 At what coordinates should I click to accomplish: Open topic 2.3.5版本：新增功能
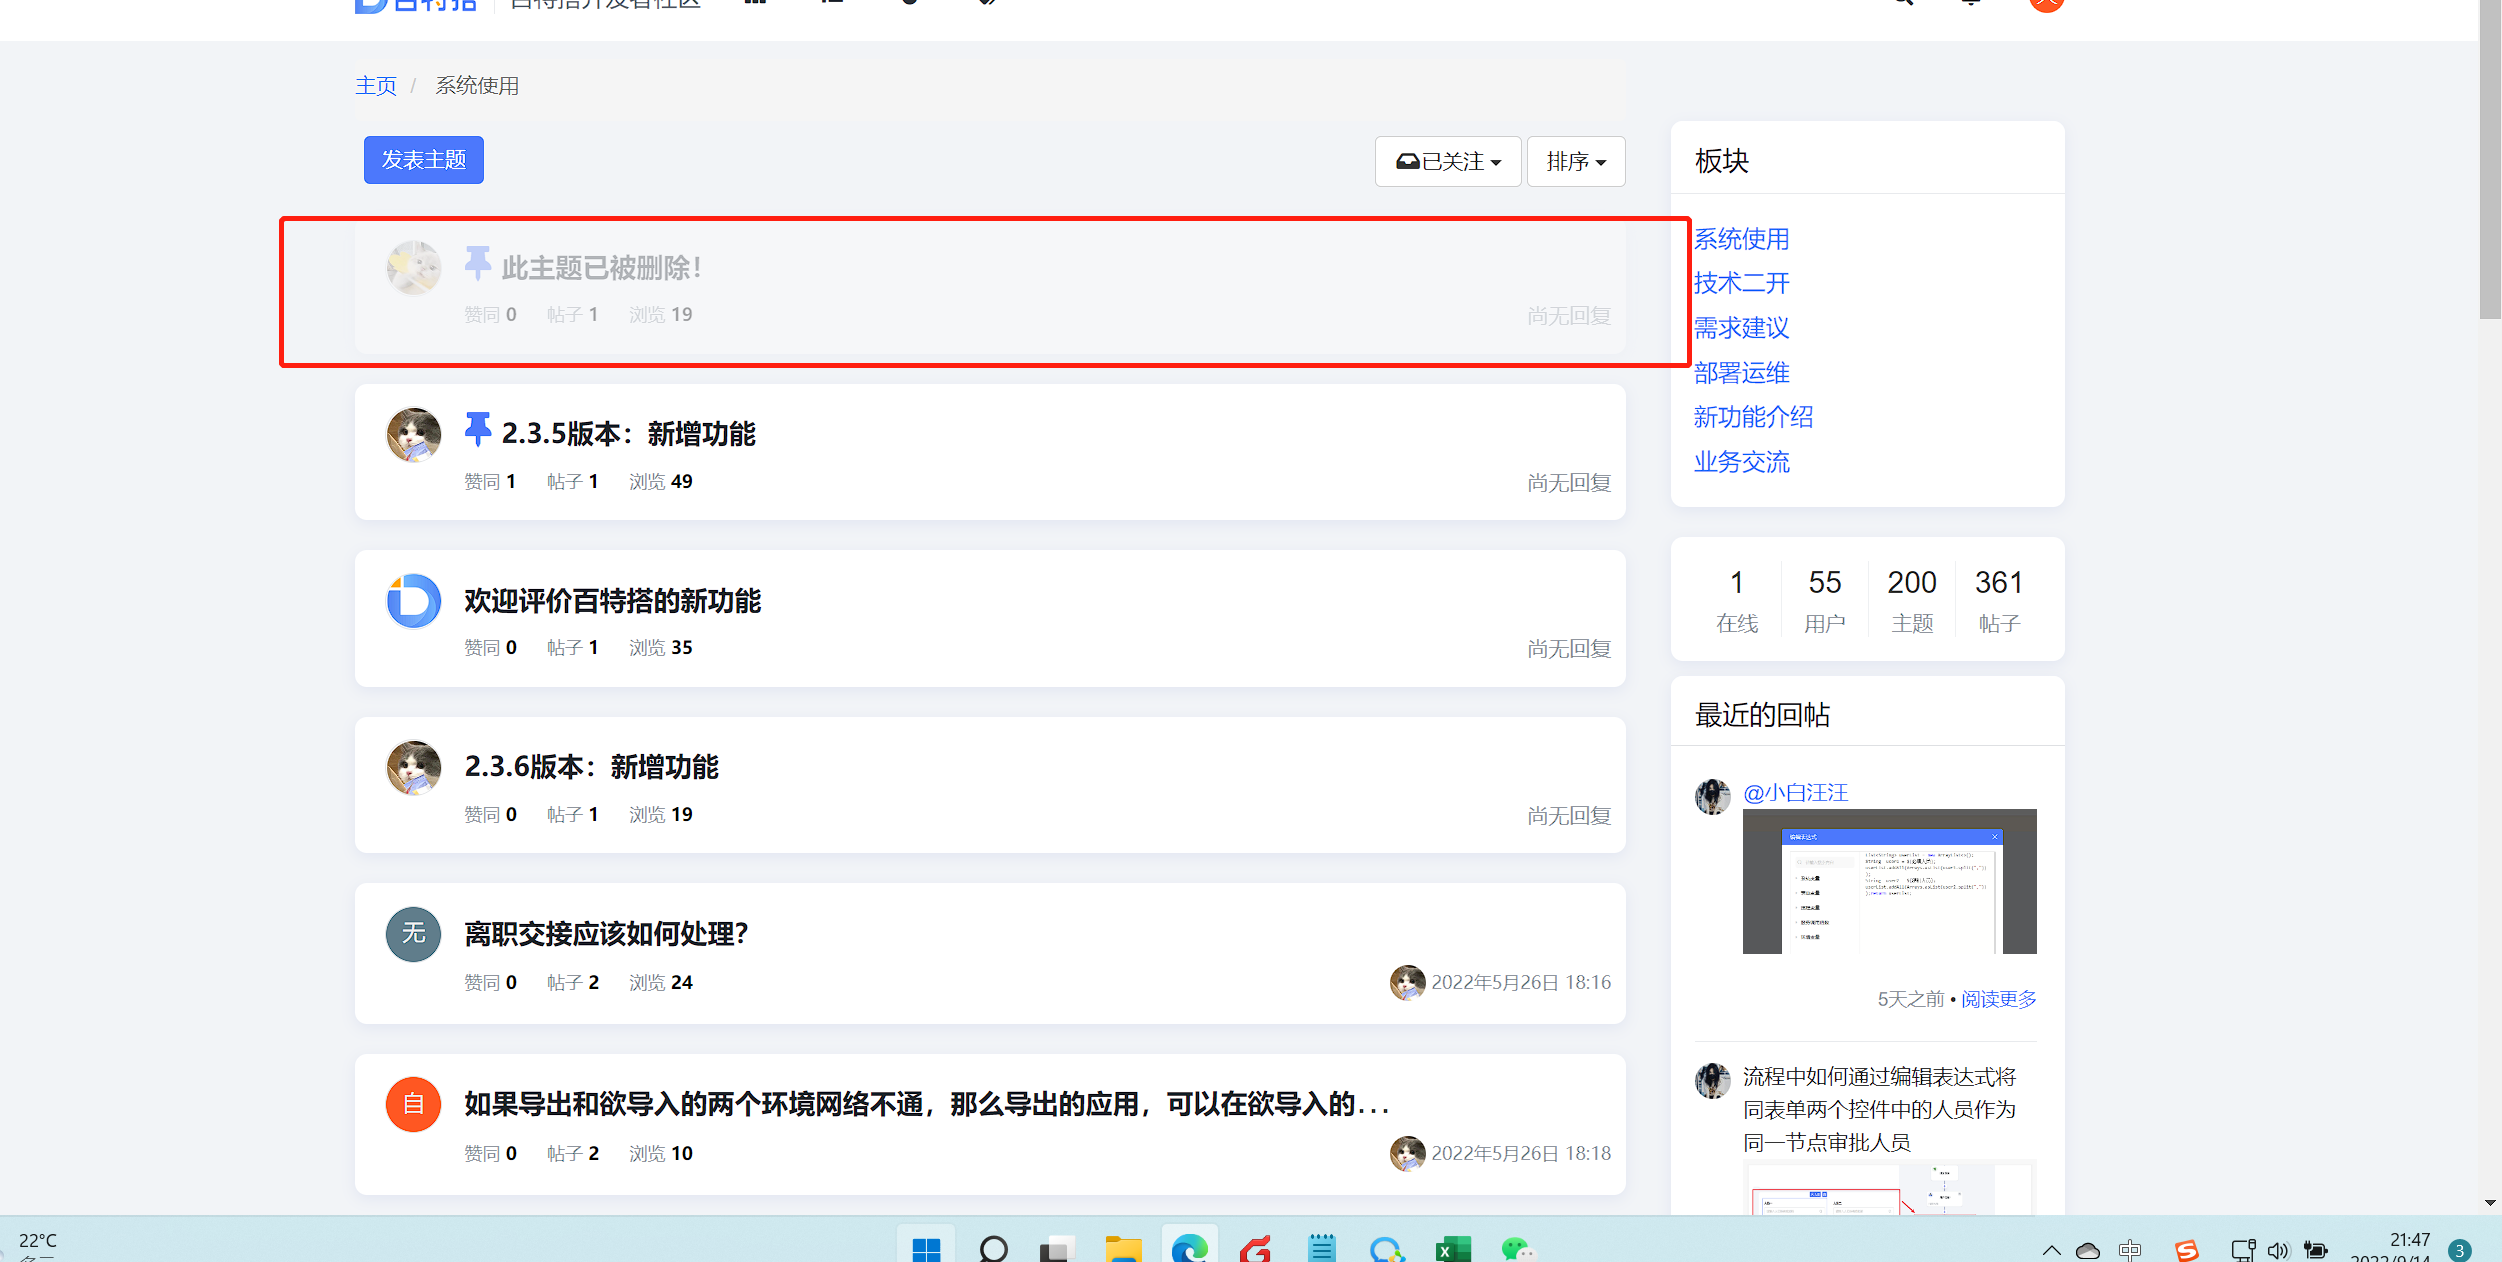pos(628,434)
